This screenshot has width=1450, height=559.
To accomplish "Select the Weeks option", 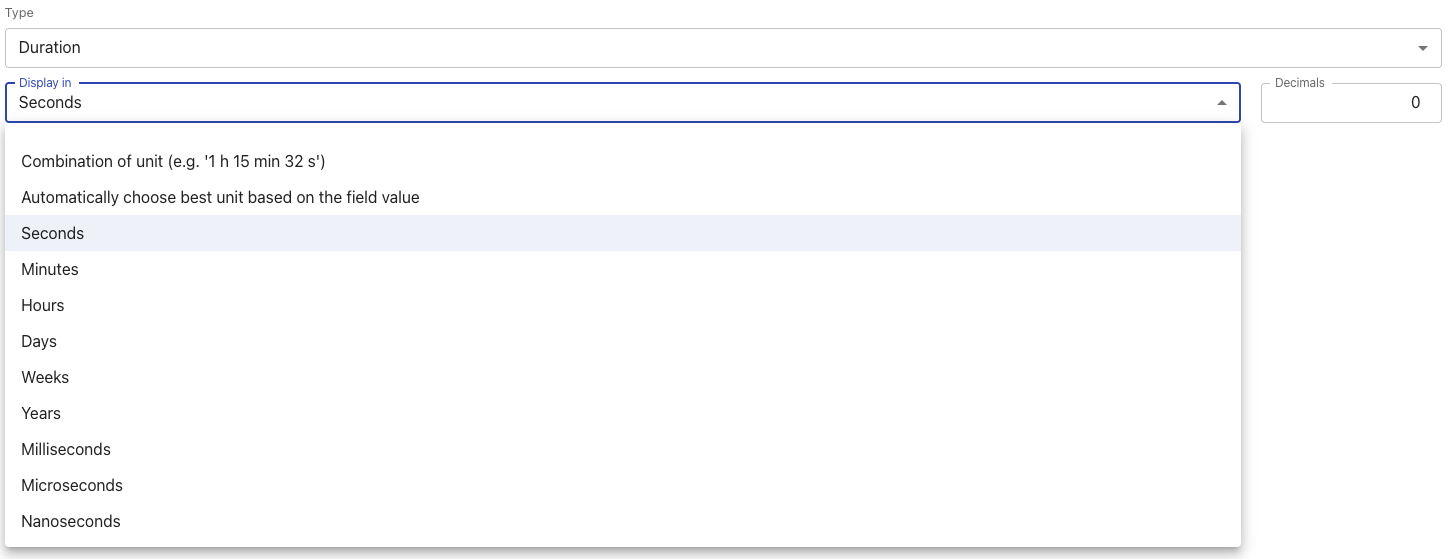I will click(x=45, y=377).
